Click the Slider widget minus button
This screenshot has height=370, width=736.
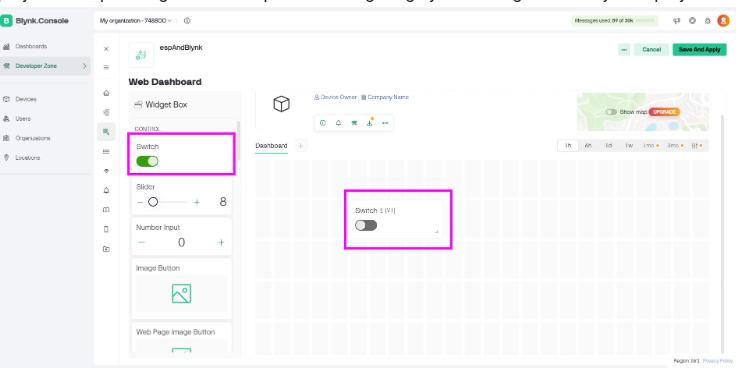point(140,202)
